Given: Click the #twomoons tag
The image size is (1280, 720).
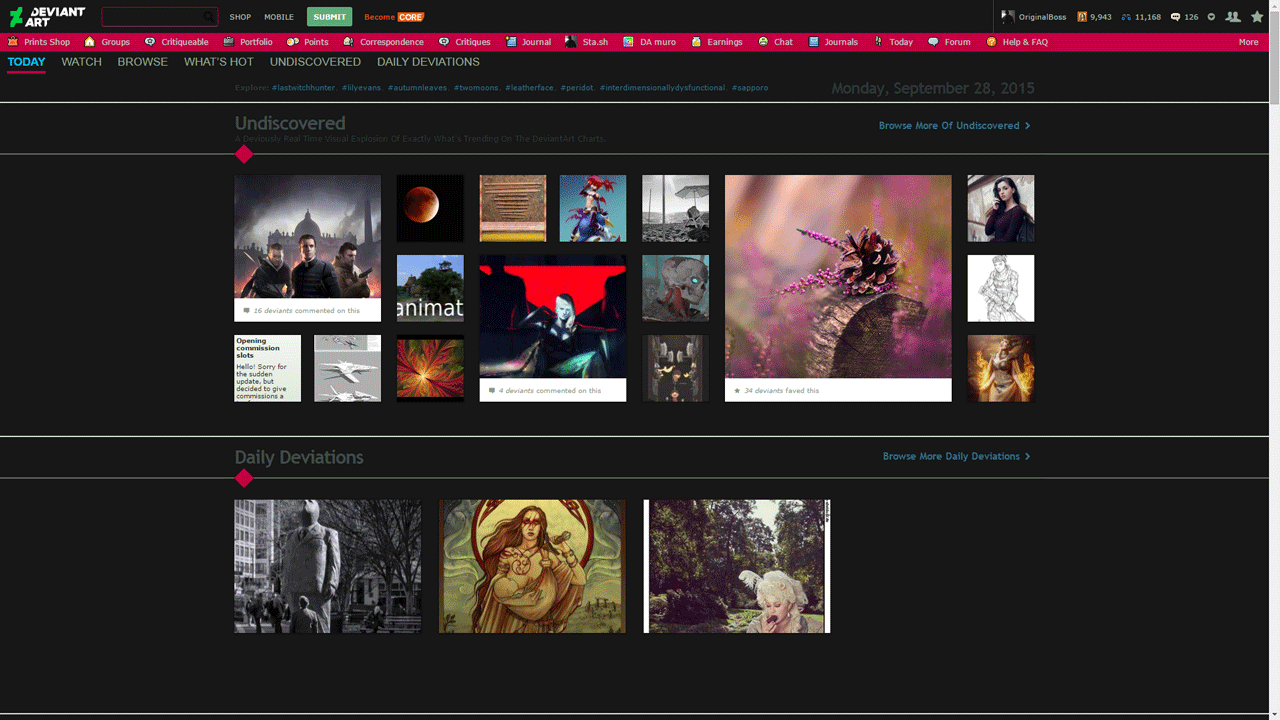Looking at the screenshot, I should [x=476, y=88].
